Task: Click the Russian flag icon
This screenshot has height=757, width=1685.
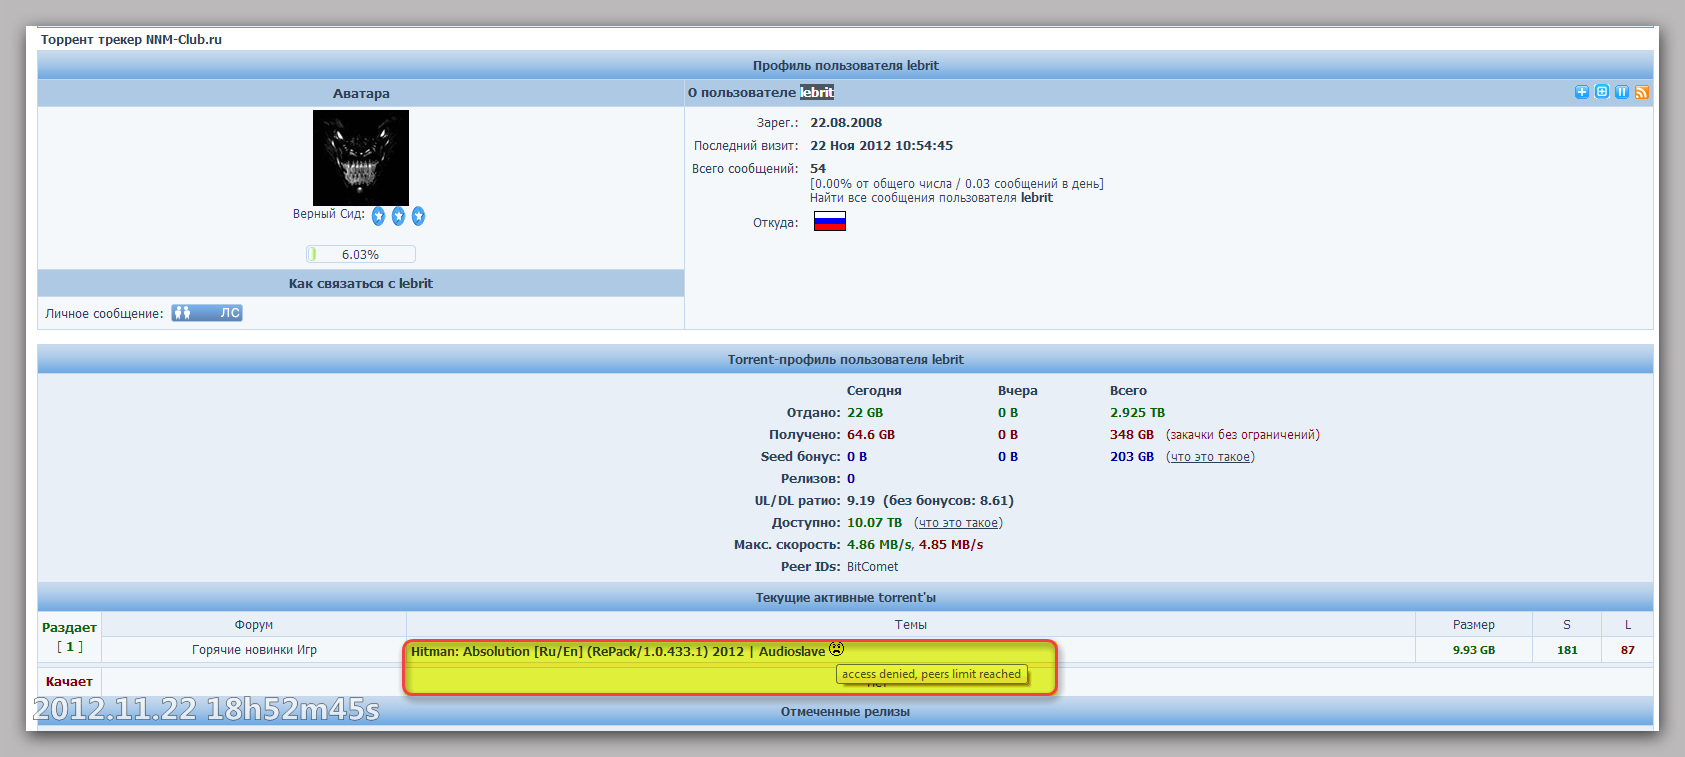Action: tap(829, 221)
